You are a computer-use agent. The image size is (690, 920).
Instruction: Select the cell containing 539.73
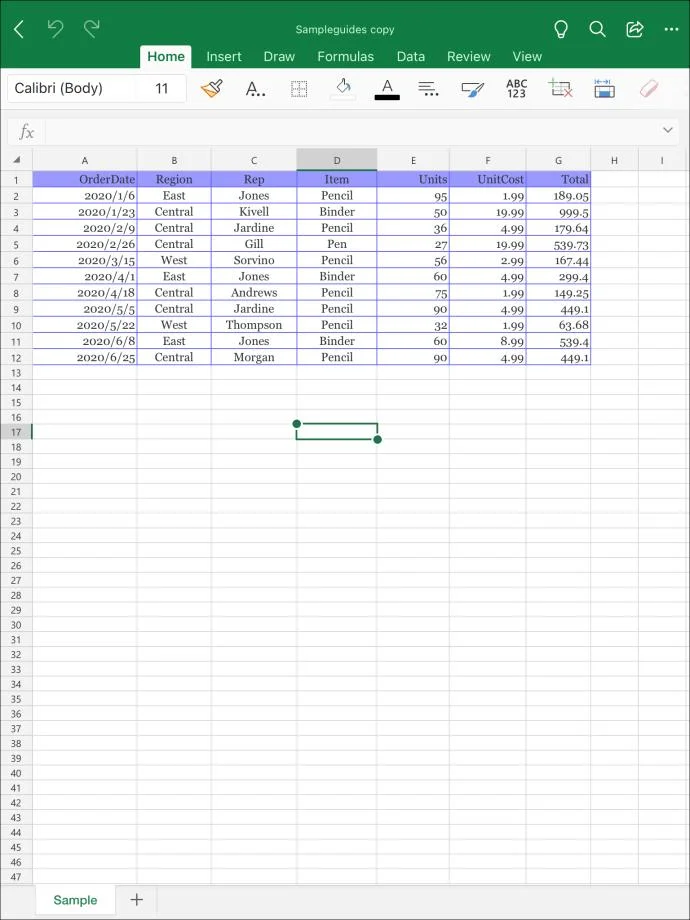point(558,244)
